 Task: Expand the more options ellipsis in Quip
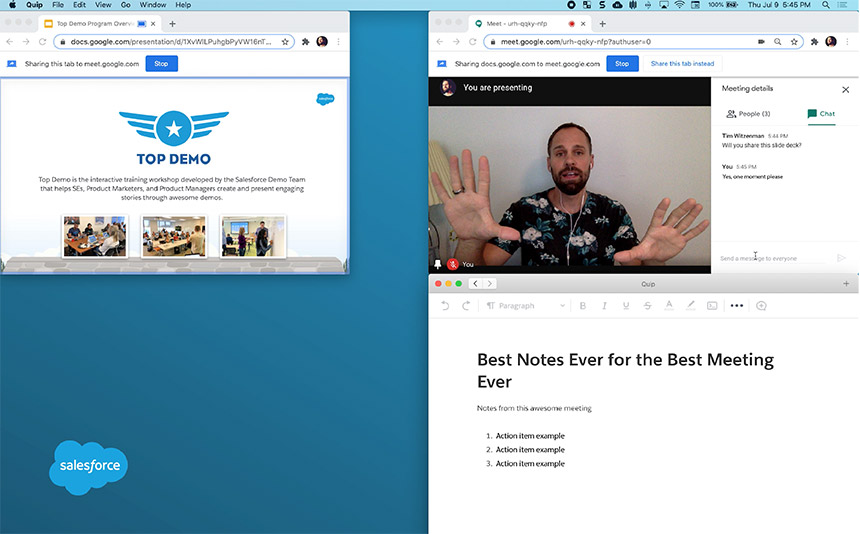[737, 306]
